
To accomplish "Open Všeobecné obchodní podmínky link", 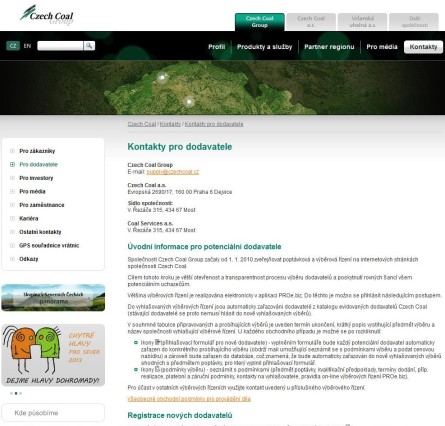I will pos(189,399).
